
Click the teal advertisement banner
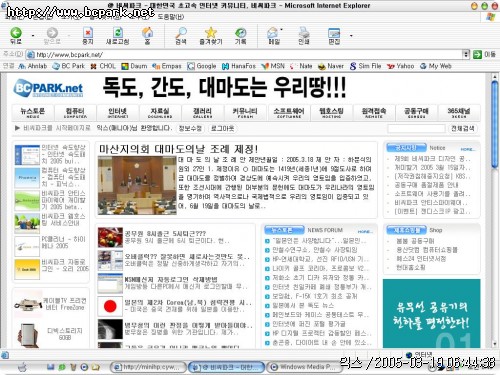click(431, 314)
